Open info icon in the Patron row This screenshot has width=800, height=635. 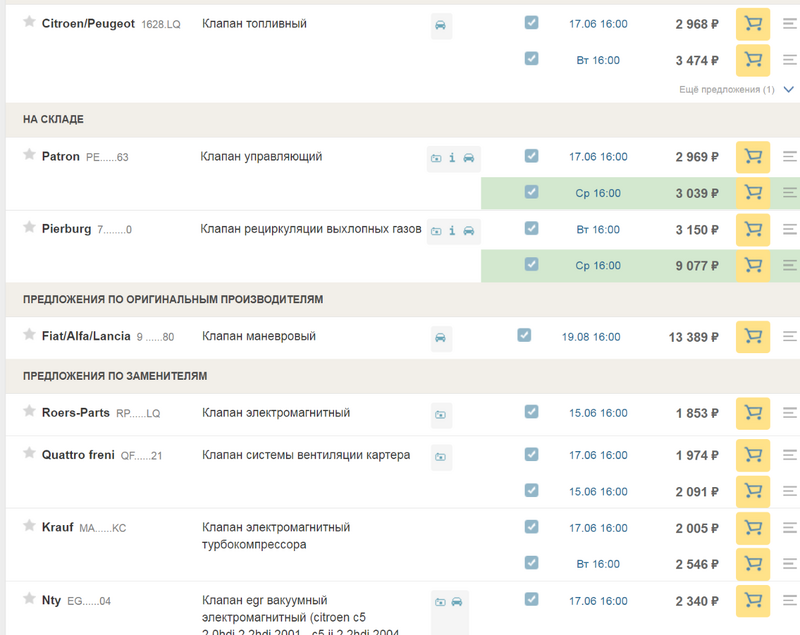point(452,158)
